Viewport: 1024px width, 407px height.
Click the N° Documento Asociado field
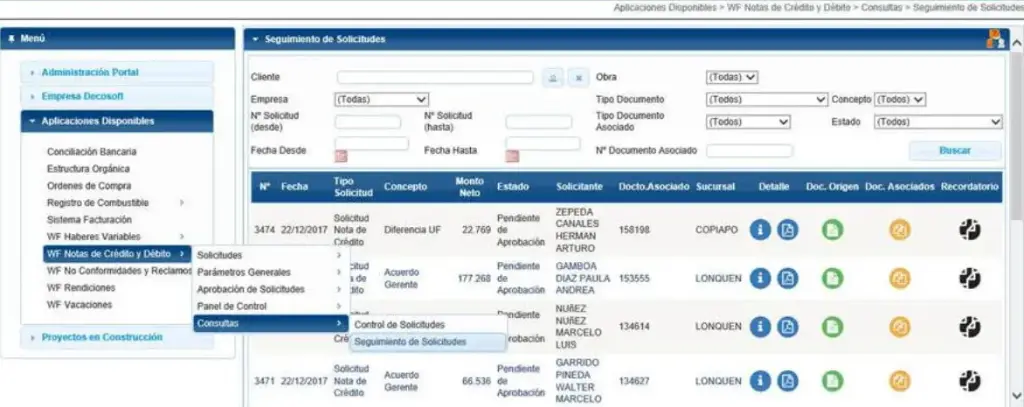[750, 151]
